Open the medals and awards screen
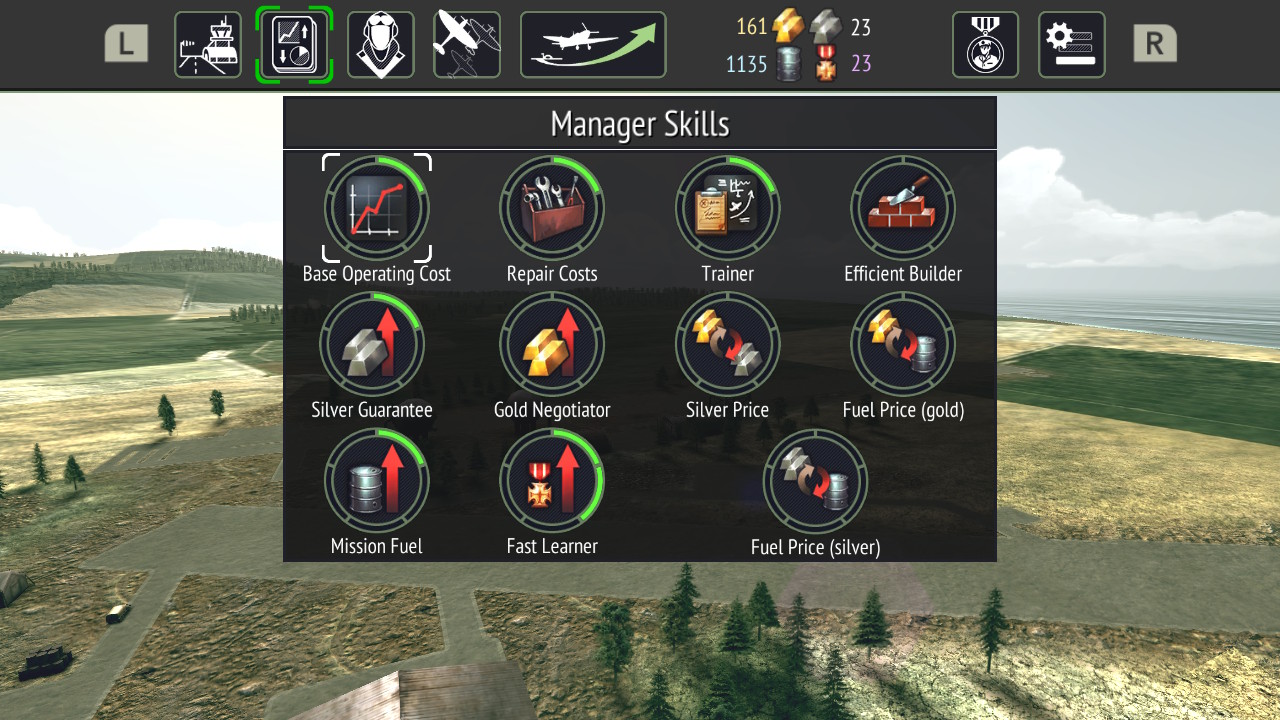The image size is (1280, 720). [x=985, y=45]
